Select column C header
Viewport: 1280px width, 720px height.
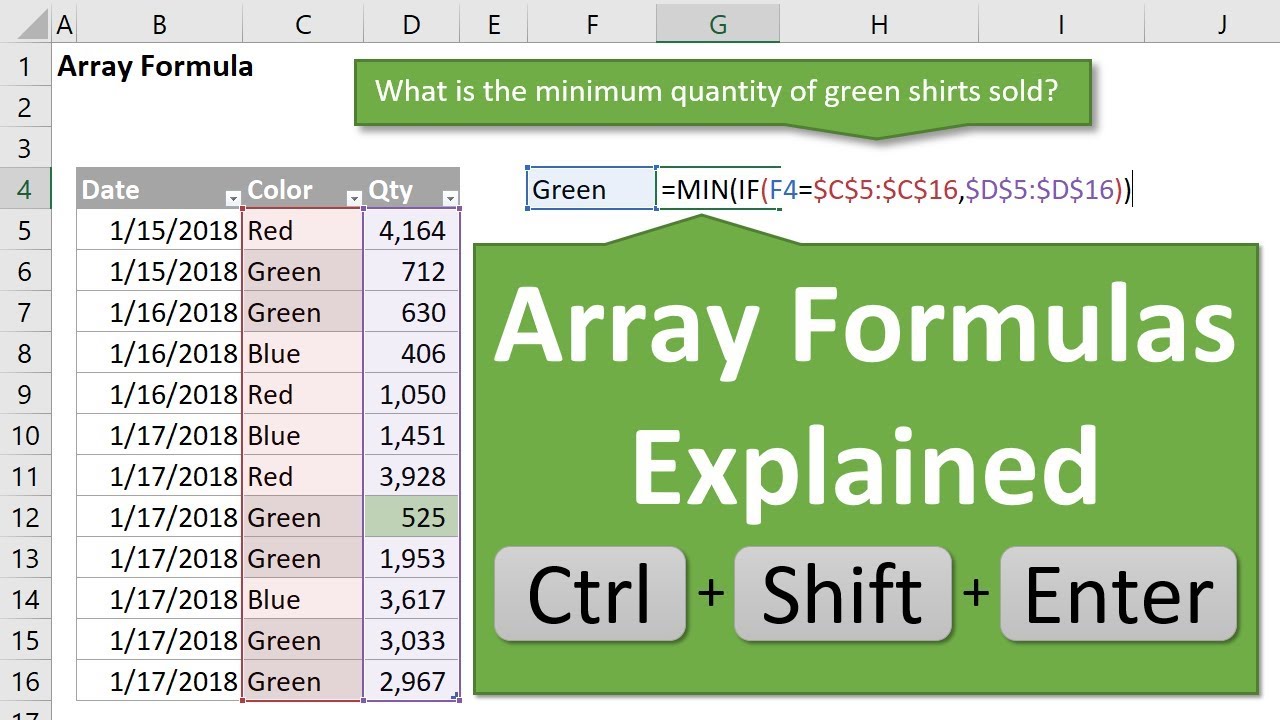pos(303,25)
